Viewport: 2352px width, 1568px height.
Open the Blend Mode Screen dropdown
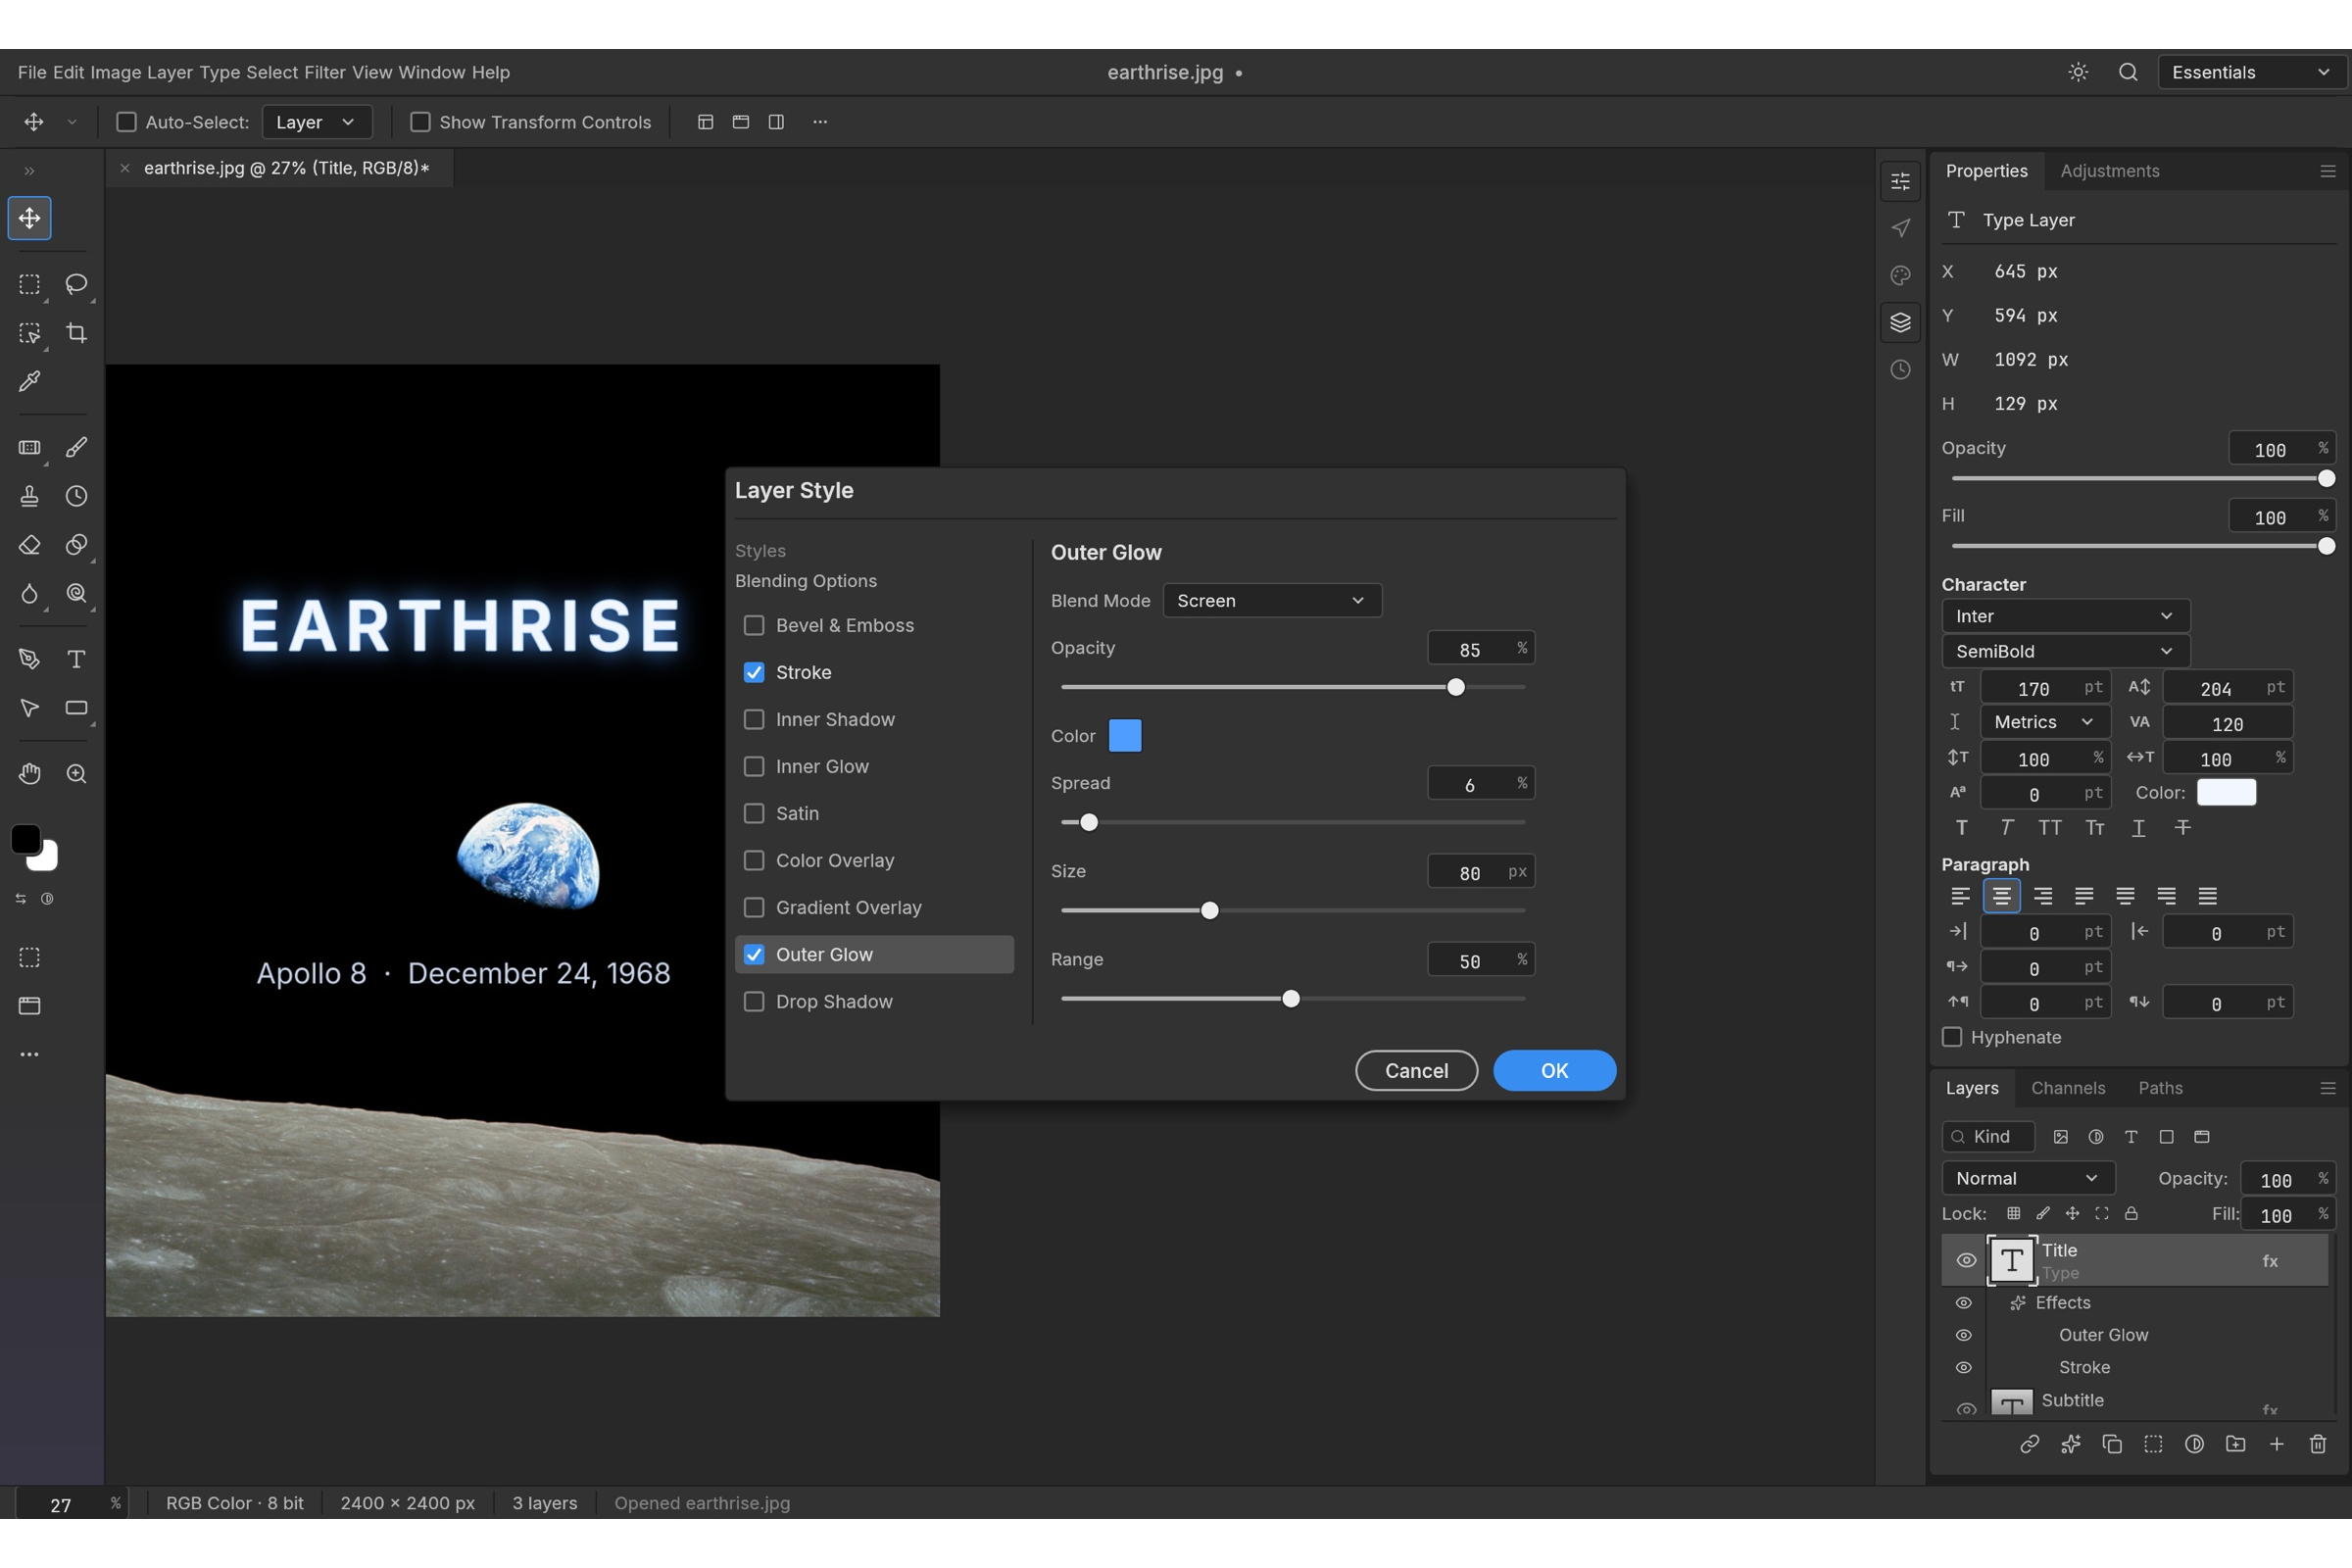pyautogui.click(x=1272, y=601)
